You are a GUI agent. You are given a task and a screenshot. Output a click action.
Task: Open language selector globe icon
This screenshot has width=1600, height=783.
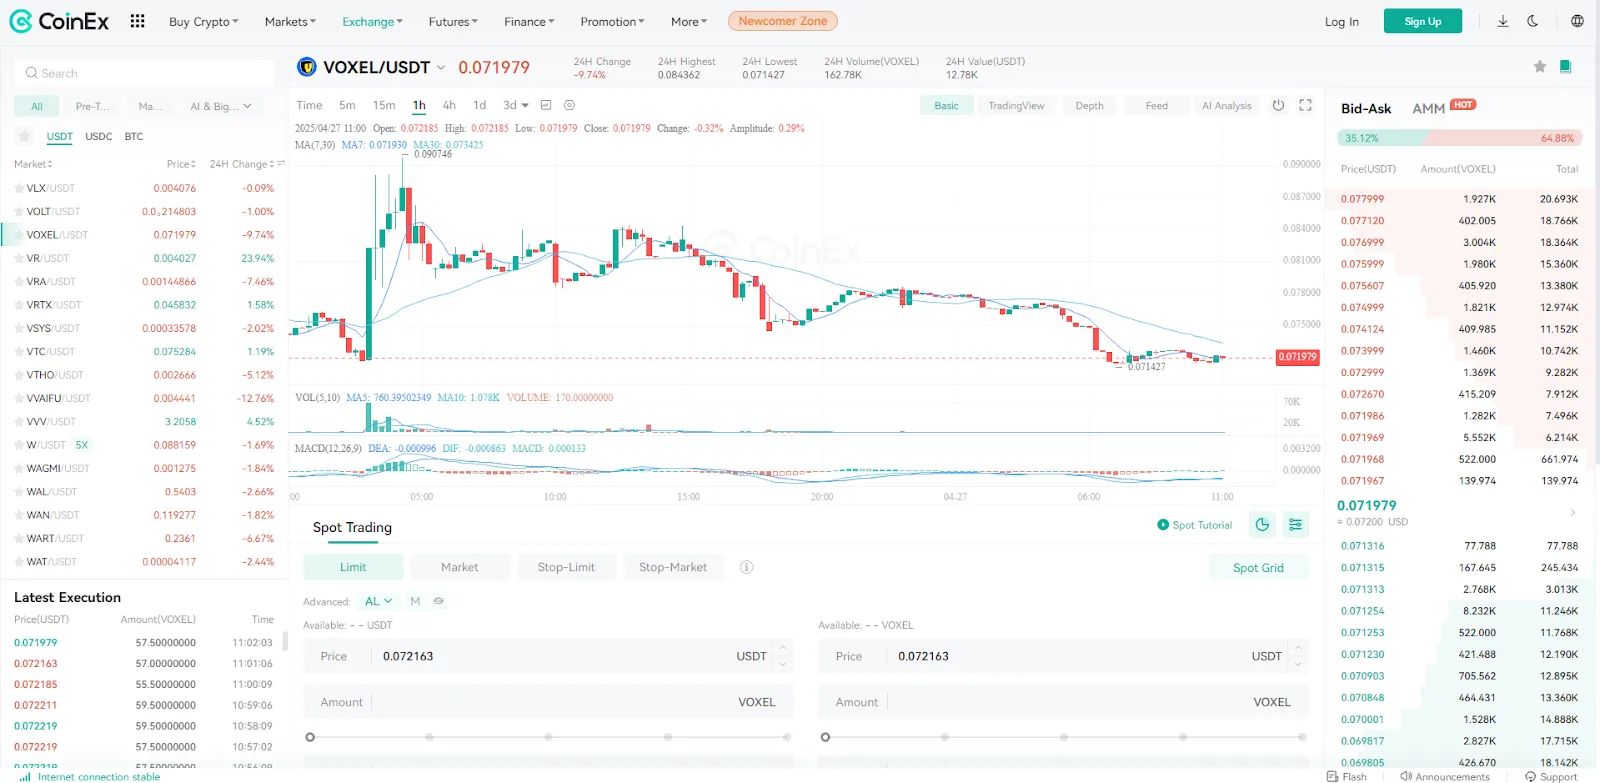[x=1577, y=21]
